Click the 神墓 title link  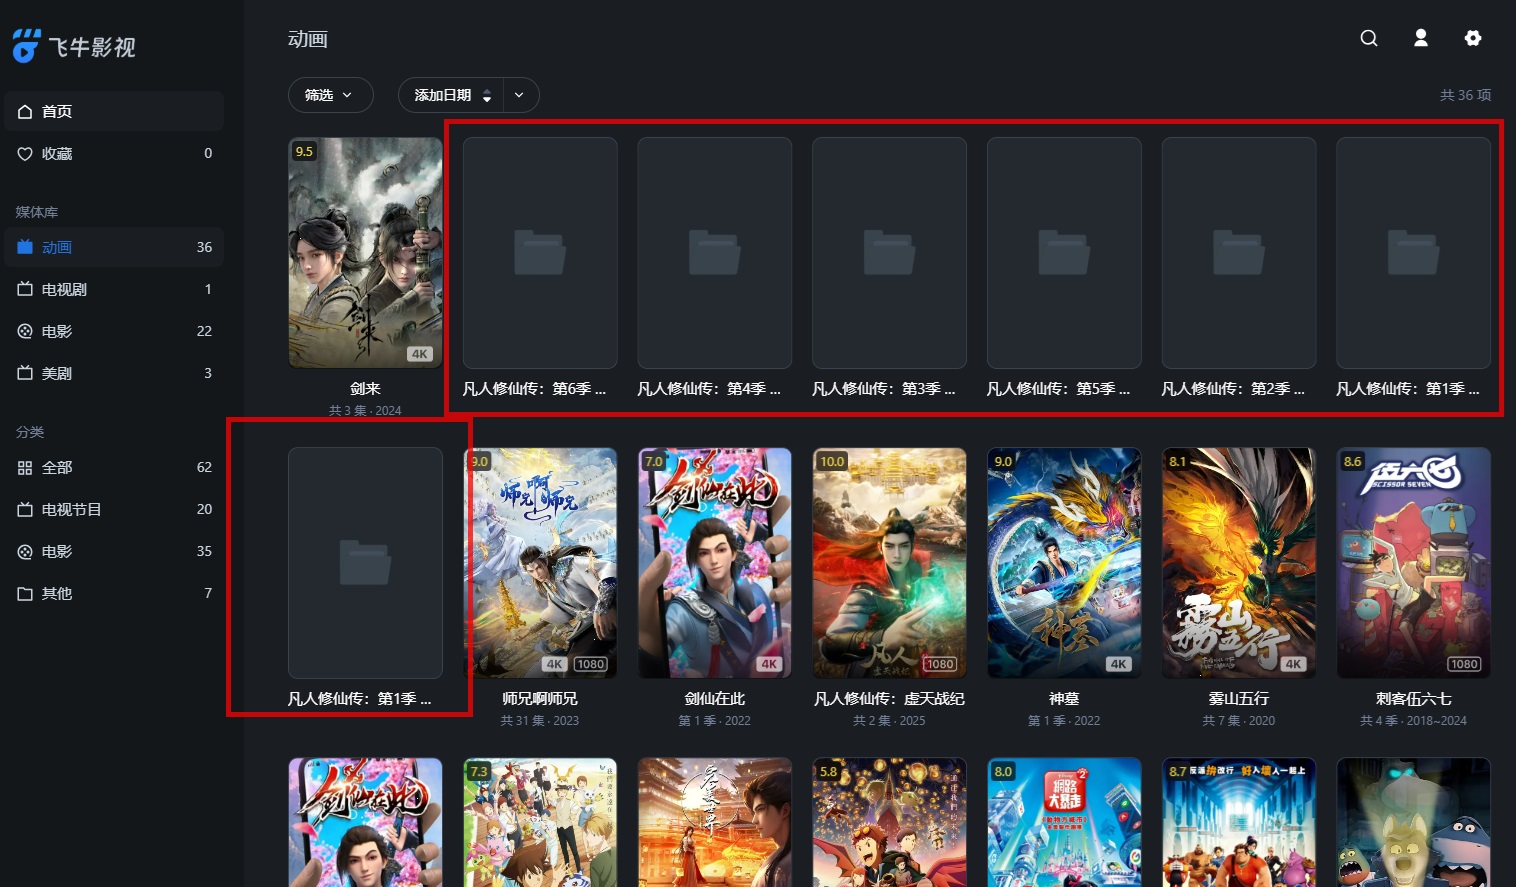click(1064, 699)
